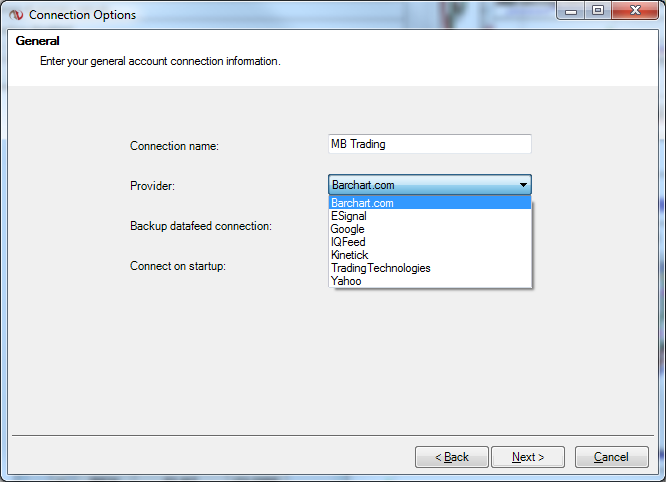
Task: Select IQFeed in the dropdown list
Action: 348,242
